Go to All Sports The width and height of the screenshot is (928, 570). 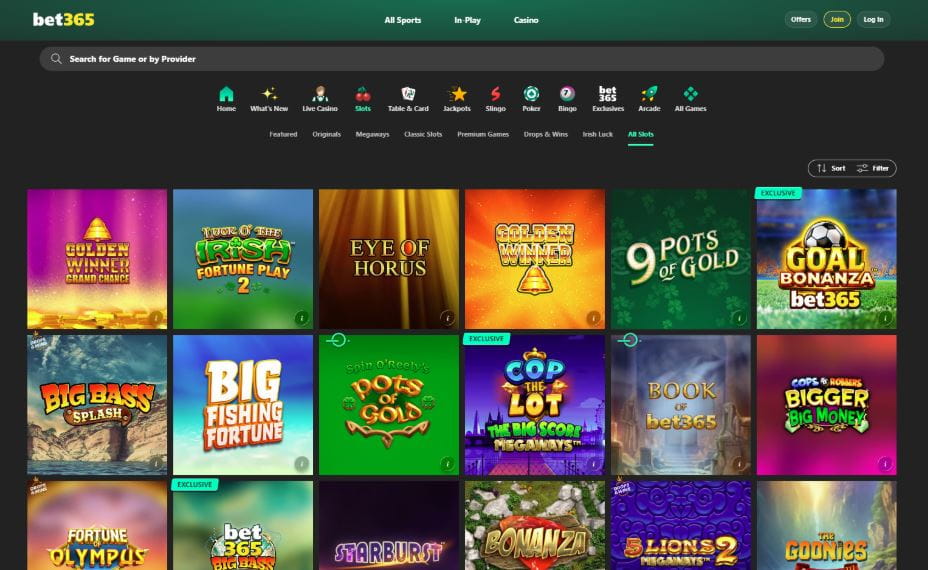pyautogui.click(x=402, y=20)
